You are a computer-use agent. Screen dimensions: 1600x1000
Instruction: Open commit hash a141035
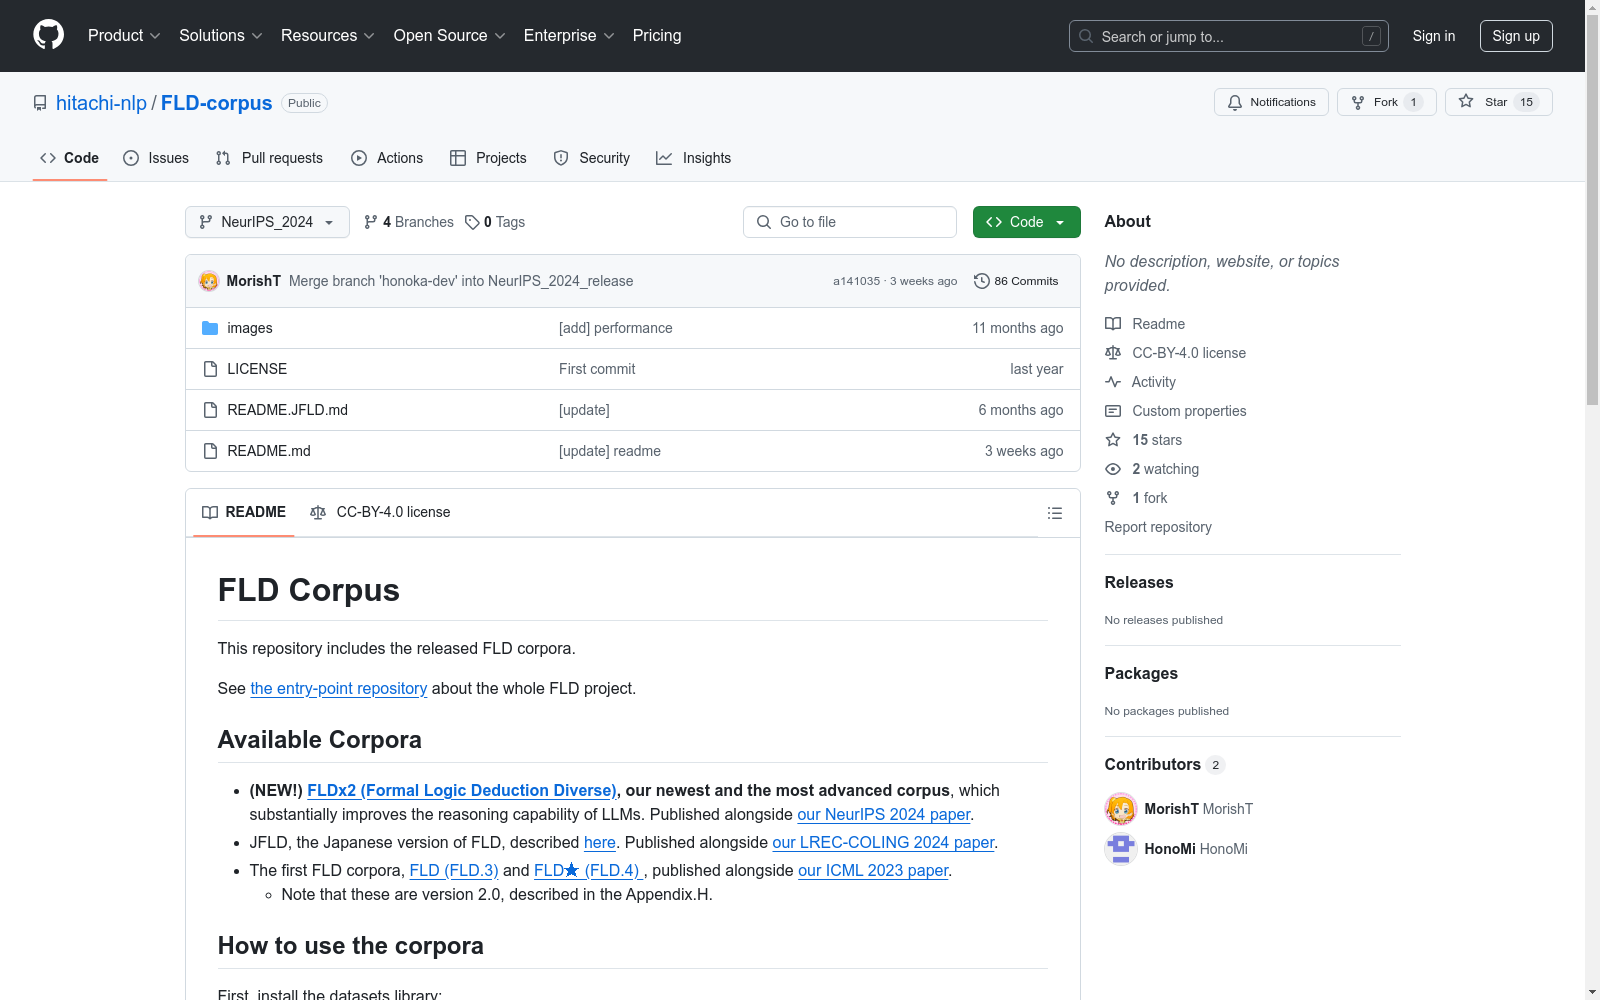pos(856,281)
